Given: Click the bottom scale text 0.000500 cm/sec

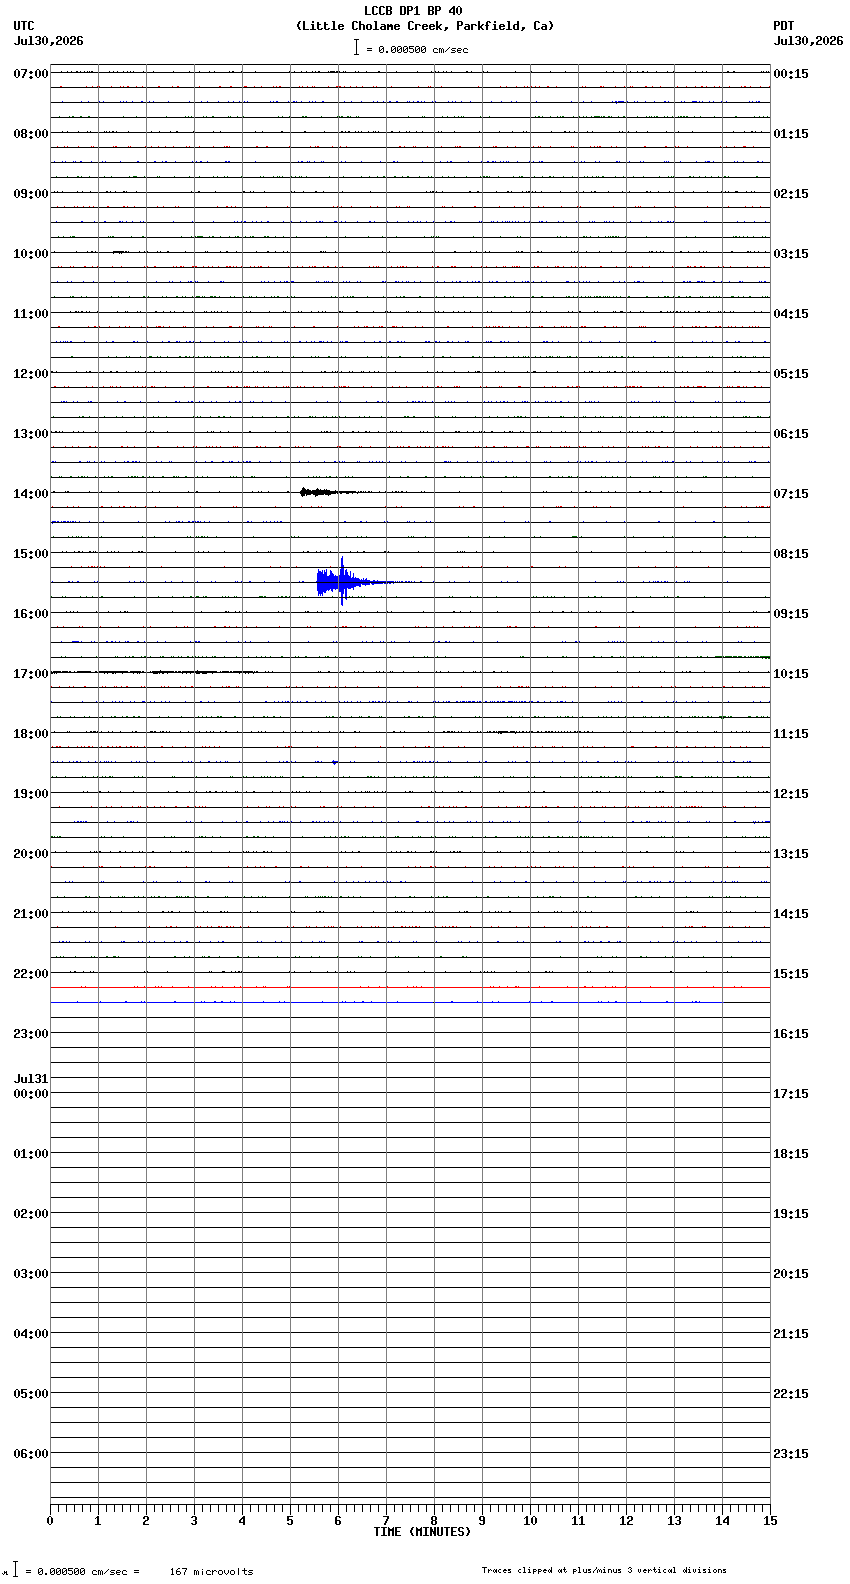Looking at the screenshot, I should (82, 1572).
